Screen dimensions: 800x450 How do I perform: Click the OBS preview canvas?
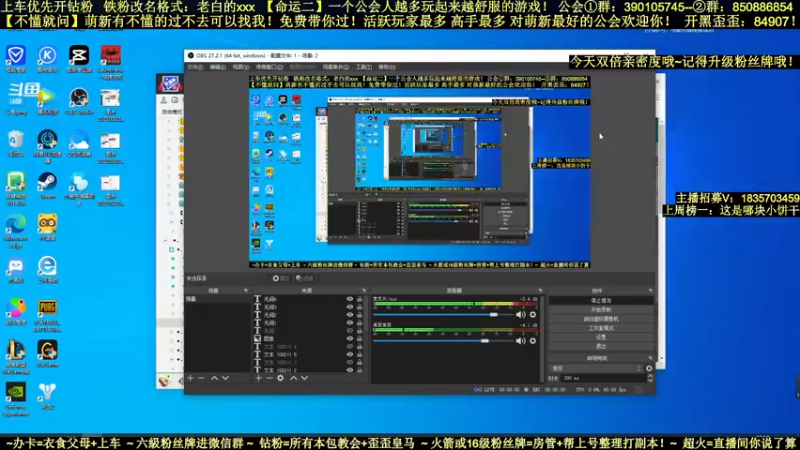pyautogui.click(x=419, y=171)
